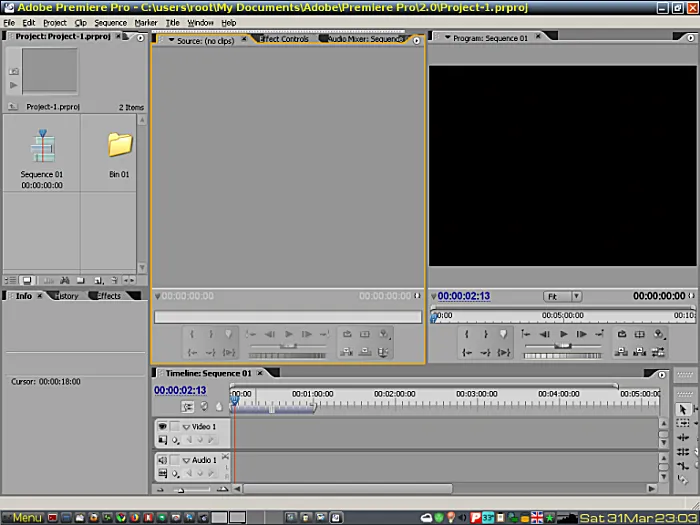
Task: Set Audio 1 display style
Action: [162, 473]
